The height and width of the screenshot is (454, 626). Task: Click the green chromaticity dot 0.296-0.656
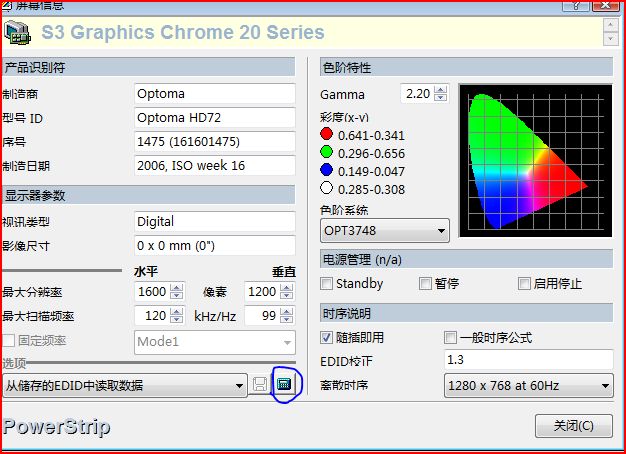326,152
